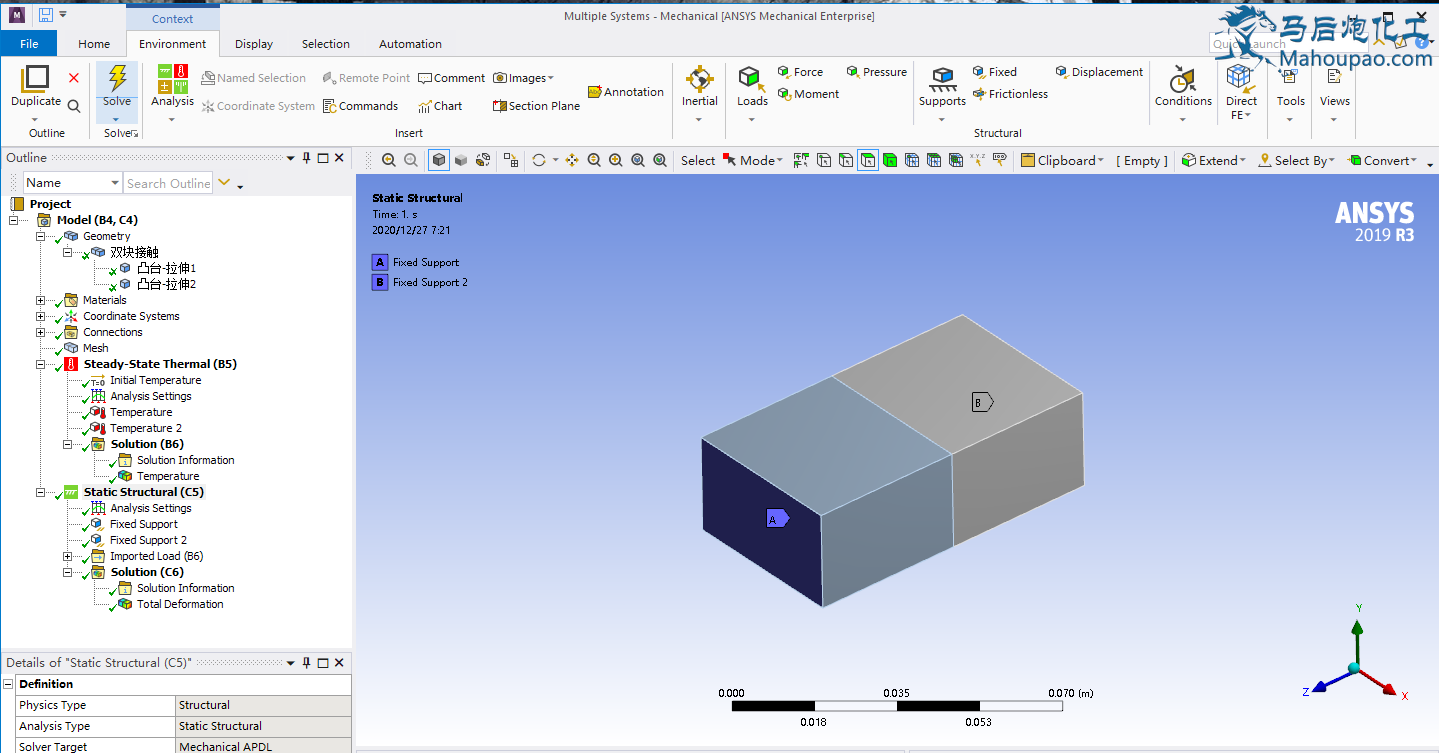Open the Clipboard dropdown
Image resolution: width=1439 pixels, height=753 pixels.
pos(1062,160)
